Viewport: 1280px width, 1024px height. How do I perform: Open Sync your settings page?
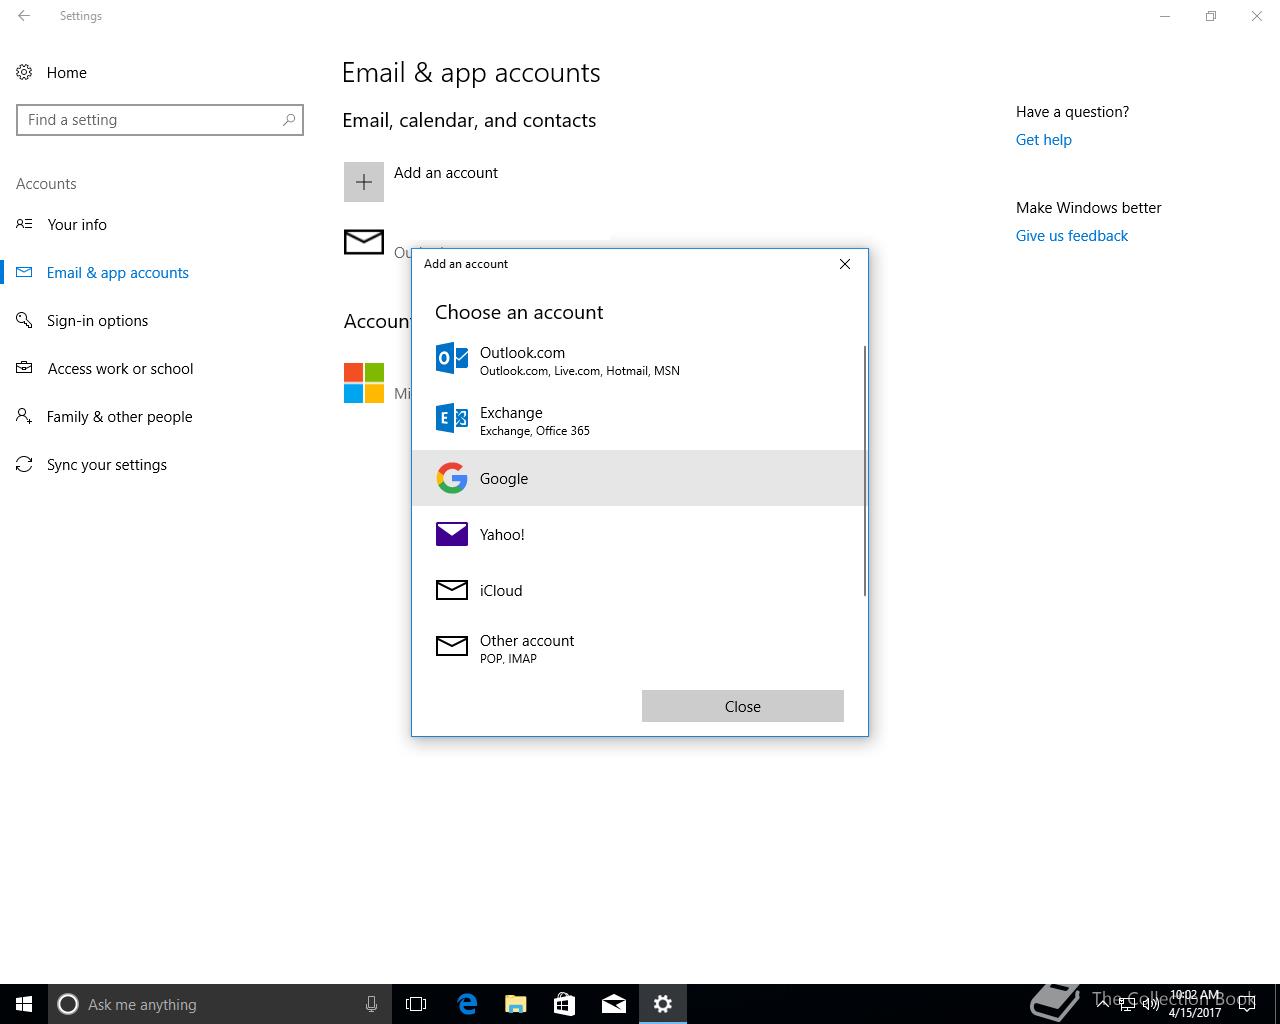106,465
